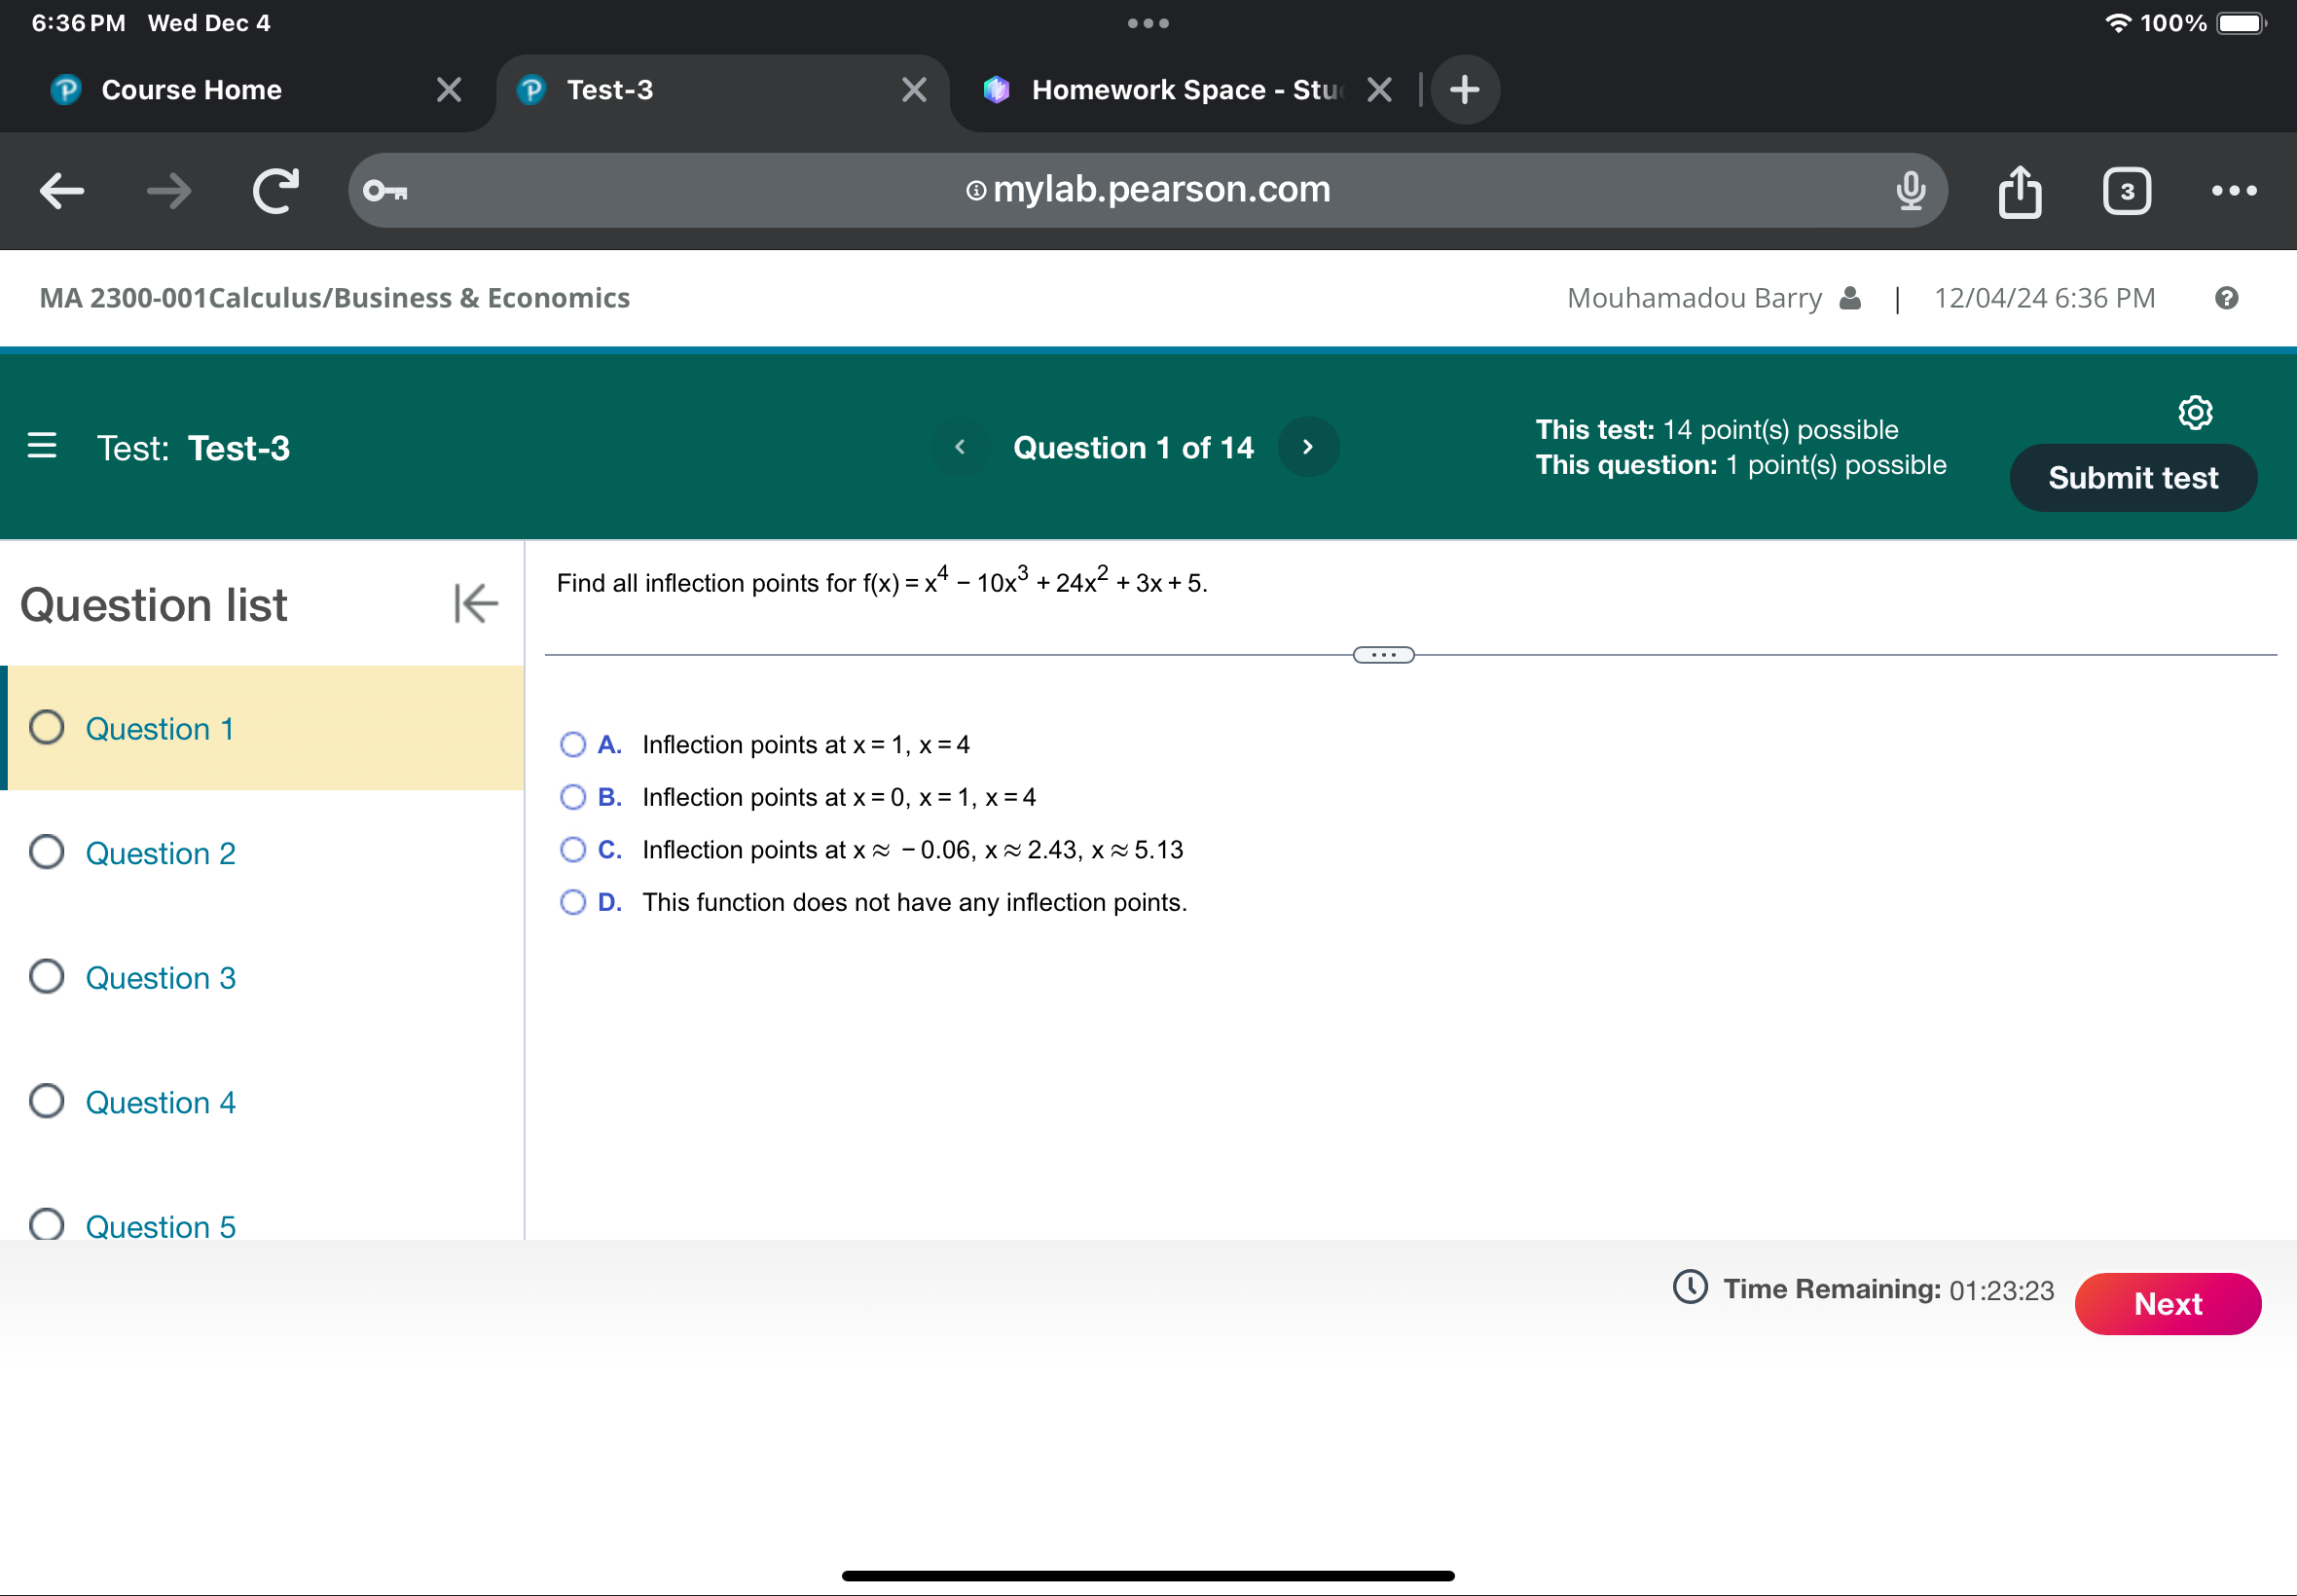Click the Mouhamadou Barry user name
This screenshot has height=1596, width=2297.
click(1694, 298)
